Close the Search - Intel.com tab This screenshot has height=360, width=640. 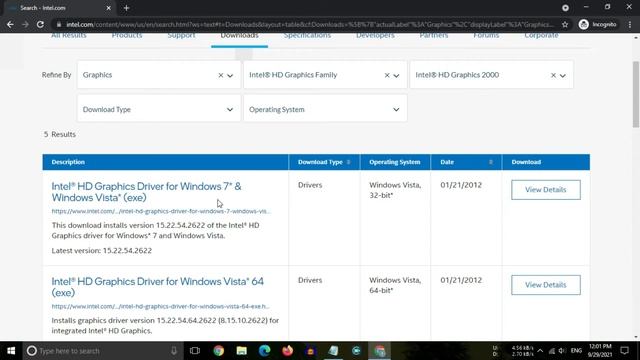click(108, 8)
